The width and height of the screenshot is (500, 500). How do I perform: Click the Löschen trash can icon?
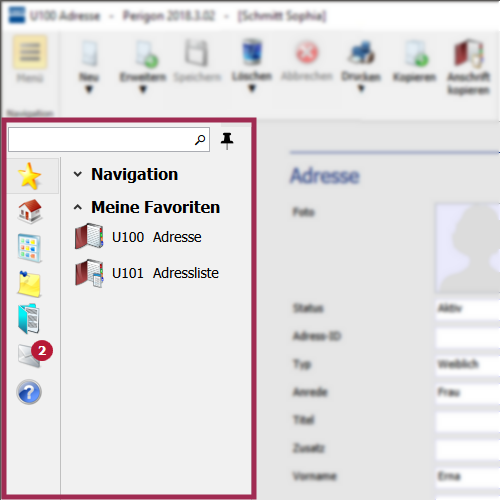click(252, 52)
